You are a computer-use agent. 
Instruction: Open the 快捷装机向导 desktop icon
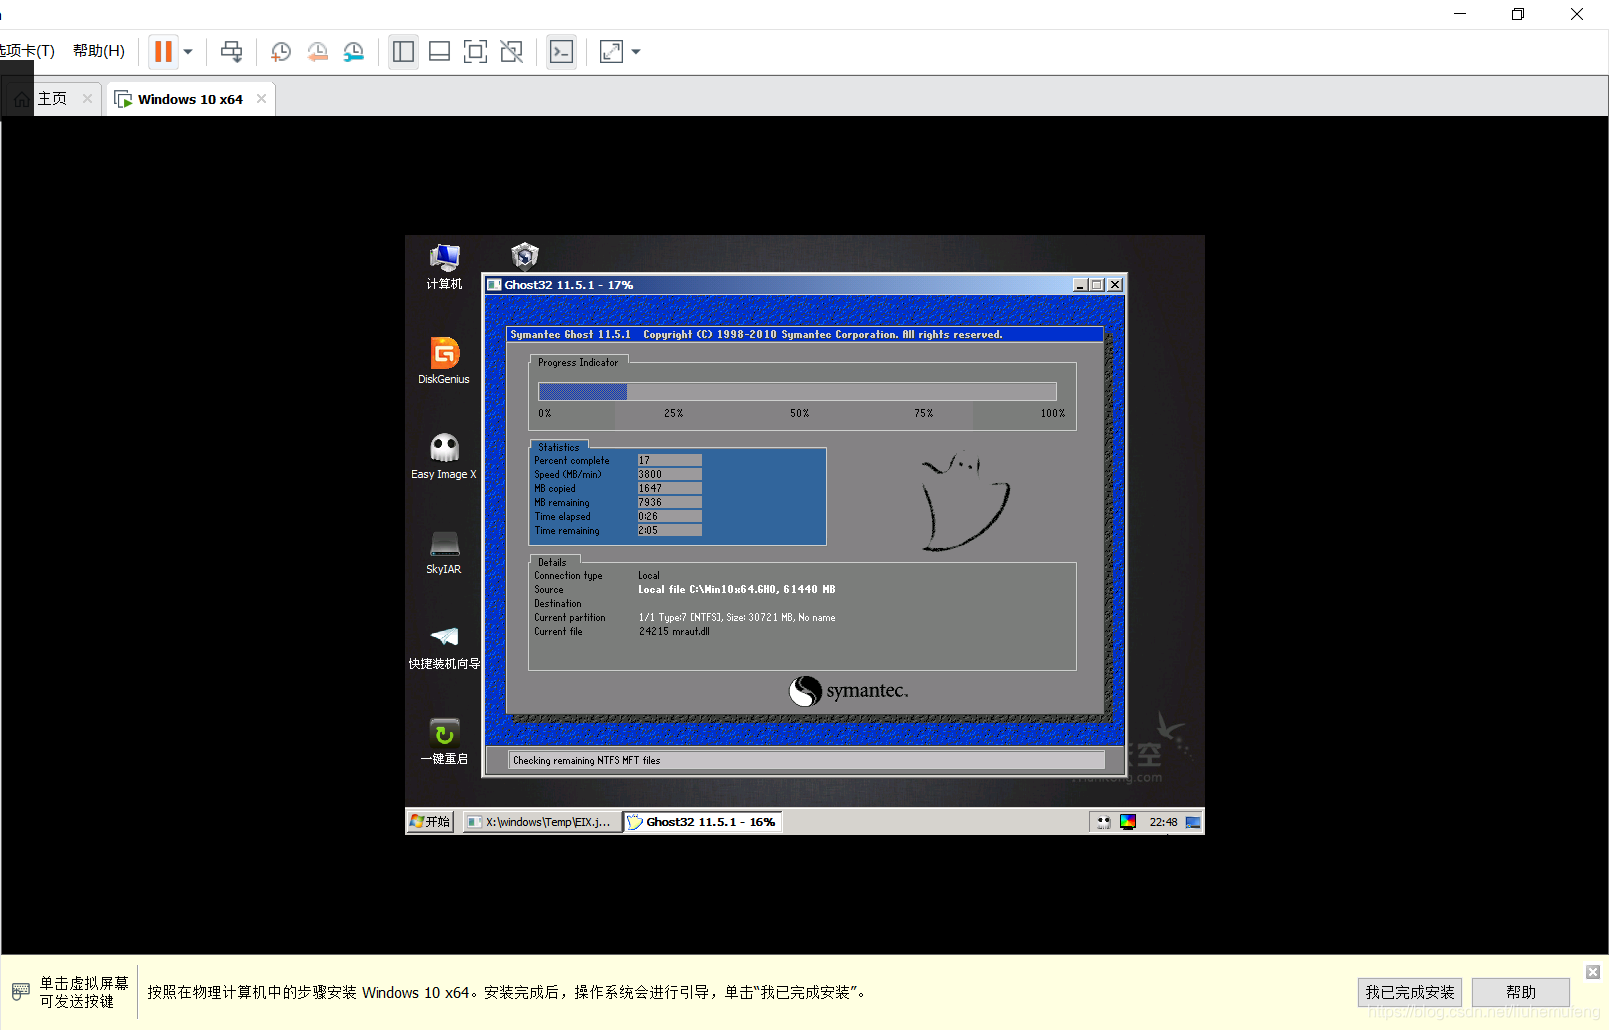pyautogui.click(x=444, y=647)
